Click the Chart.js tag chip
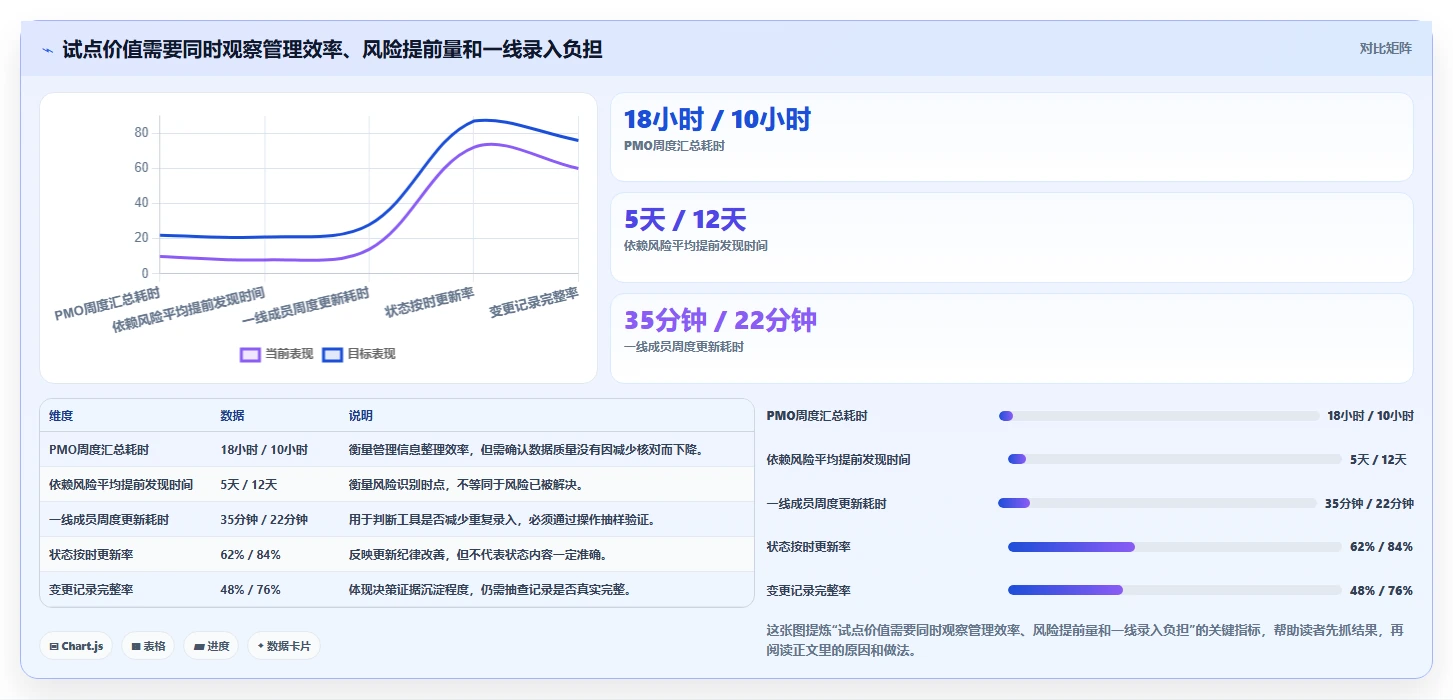 click(x=77, y=646)
